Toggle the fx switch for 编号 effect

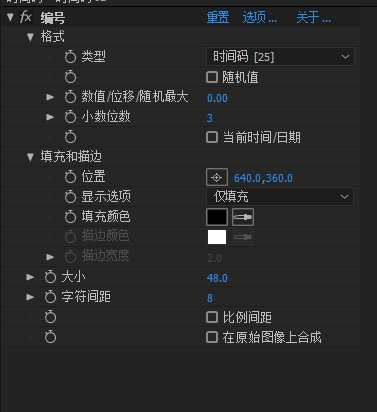[26, 17]
